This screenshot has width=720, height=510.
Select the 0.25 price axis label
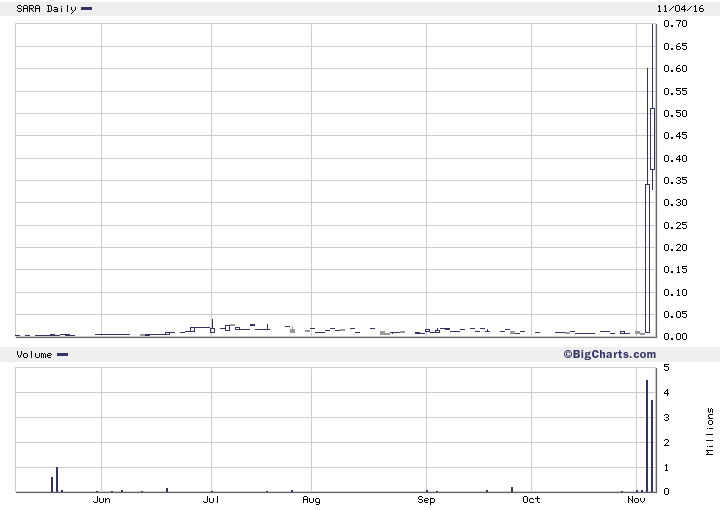(675, 225)
